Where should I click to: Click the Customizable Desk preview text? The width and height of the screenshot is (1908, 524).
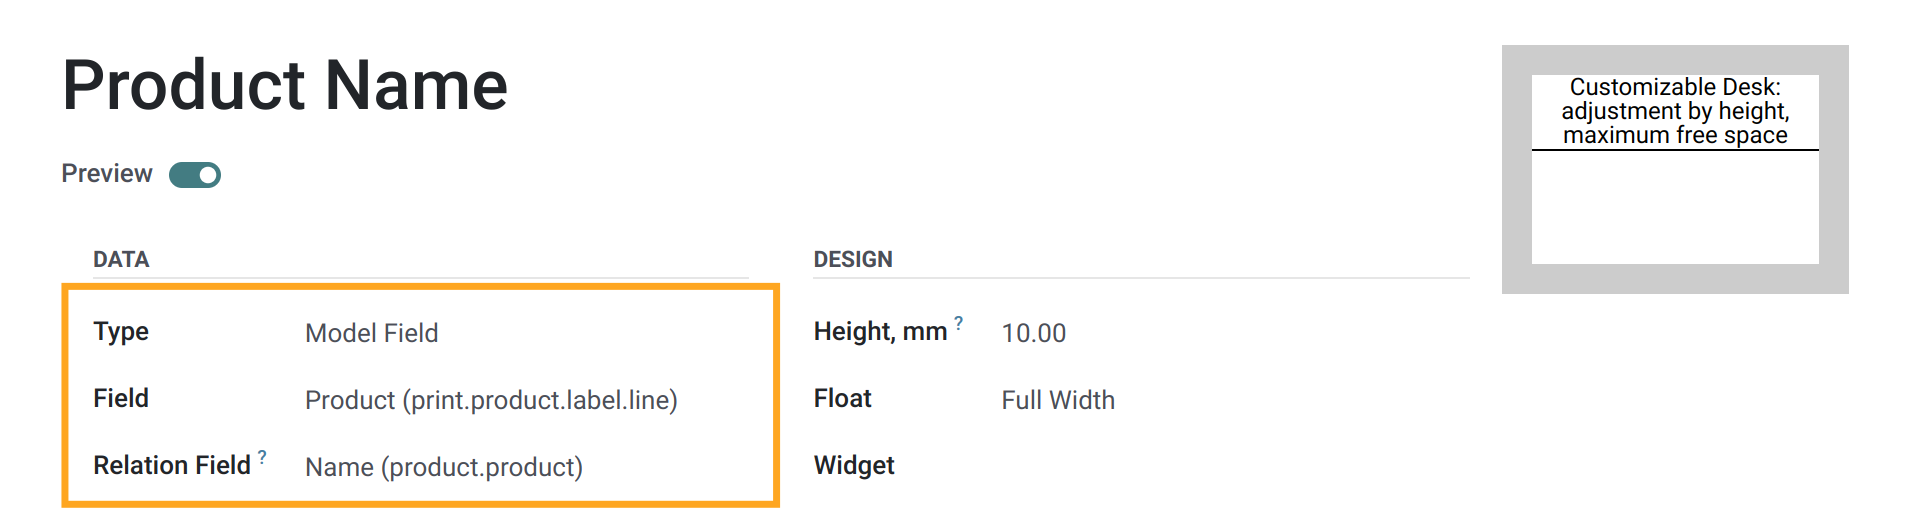[x=1675, y=111]
